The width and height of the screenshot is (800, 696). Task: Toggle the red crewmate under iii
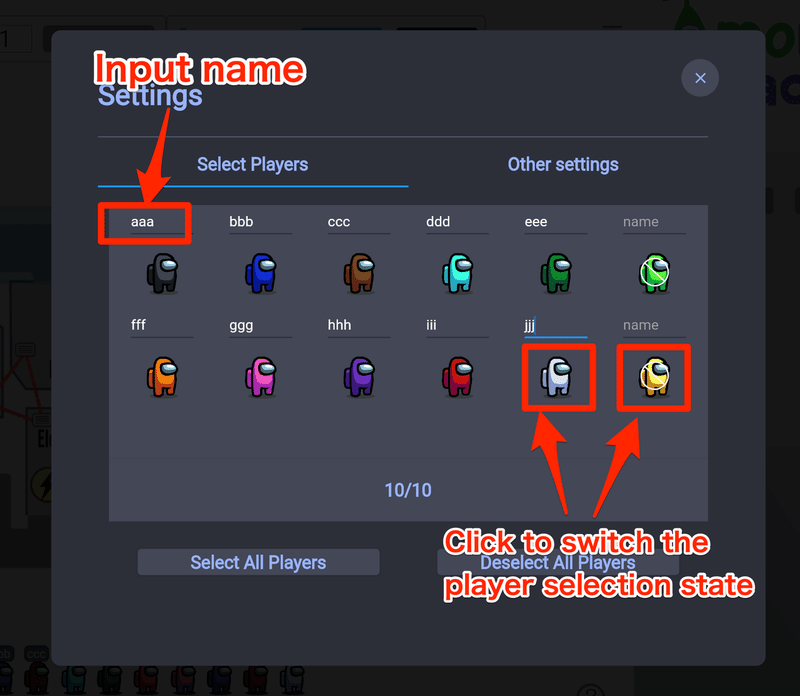point(458,377)
